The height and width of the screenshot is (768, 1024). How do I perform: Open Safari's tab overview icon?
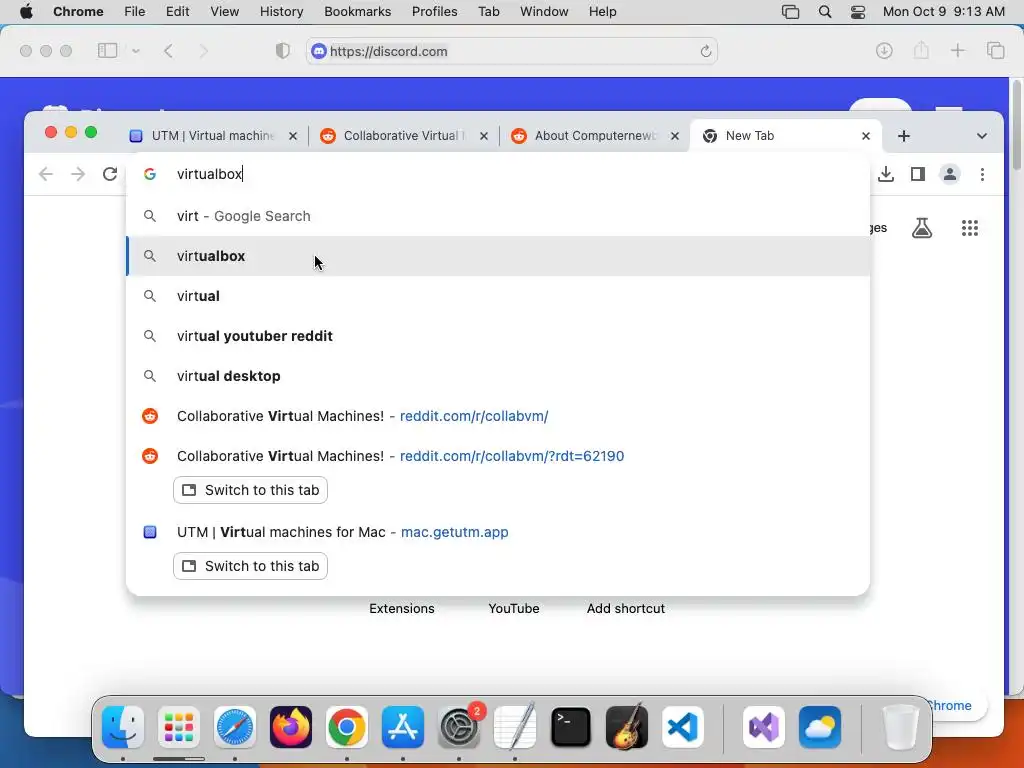tap(995, 50)
